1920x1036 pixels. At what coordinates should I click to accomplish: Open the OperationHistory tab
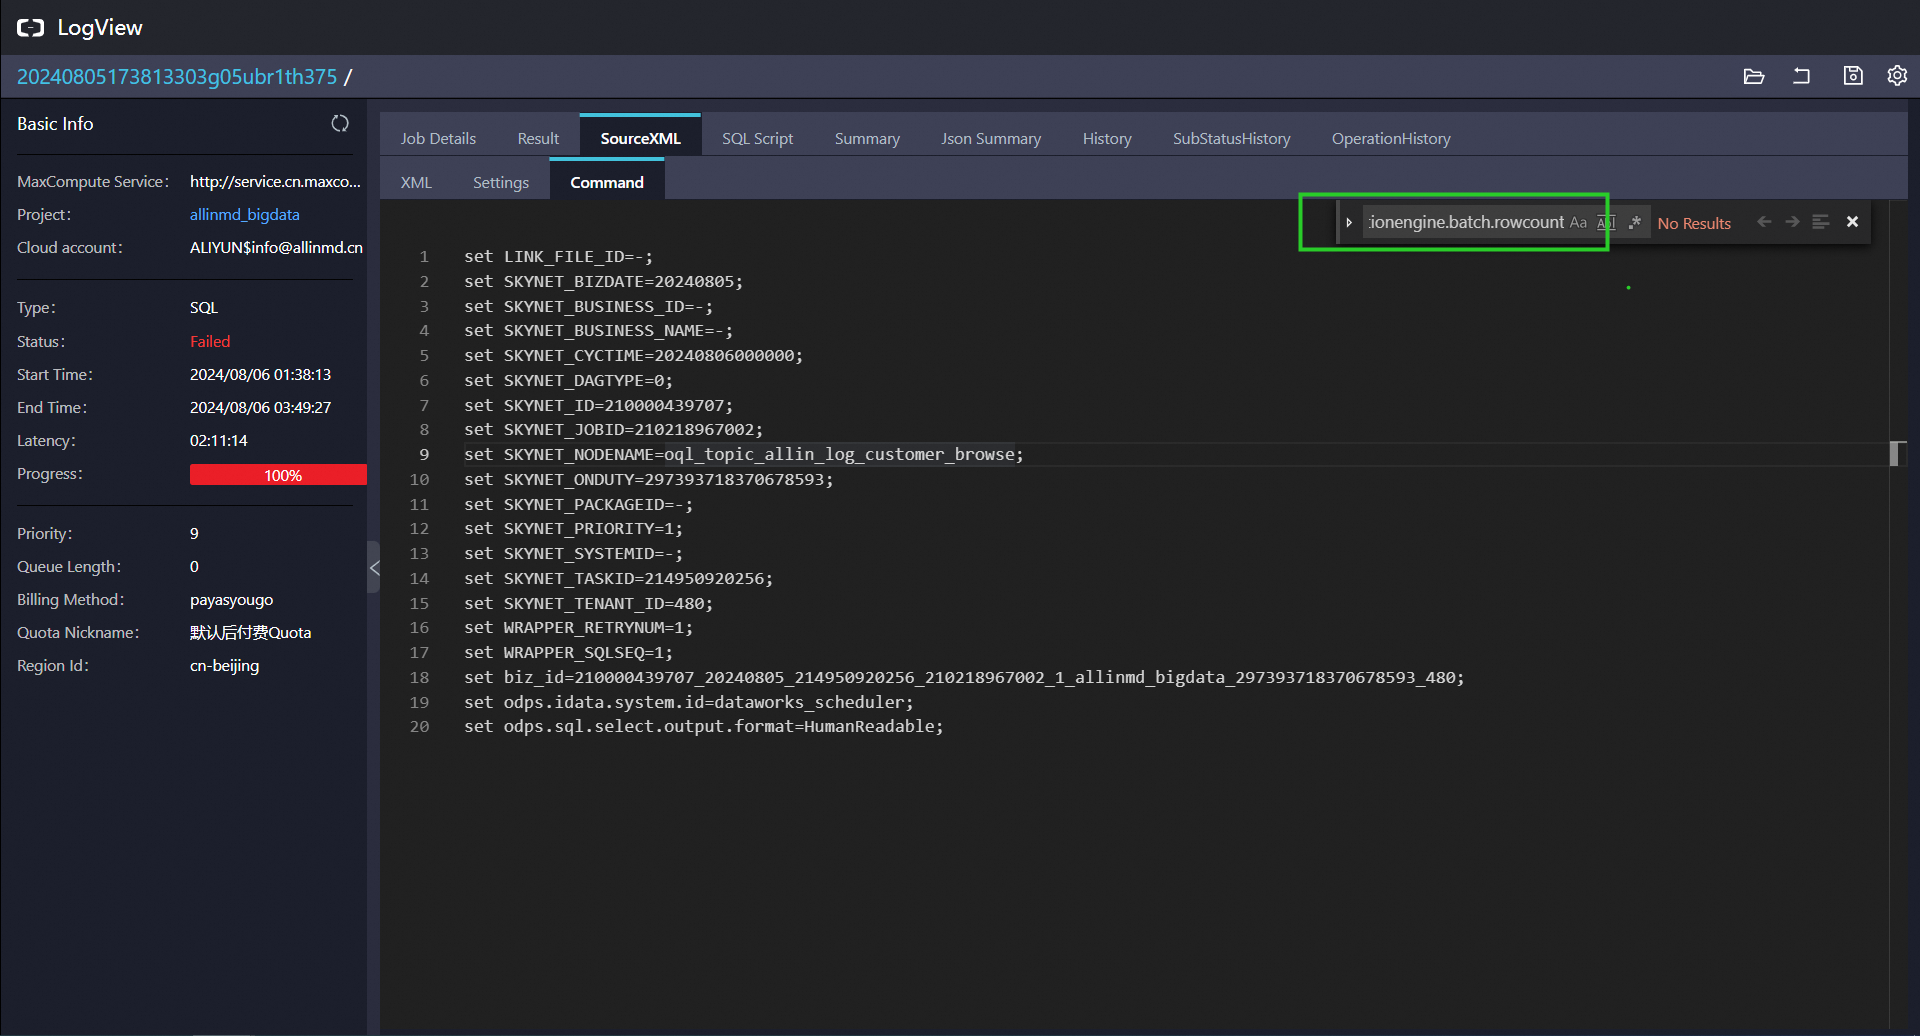click(1390, 138)
